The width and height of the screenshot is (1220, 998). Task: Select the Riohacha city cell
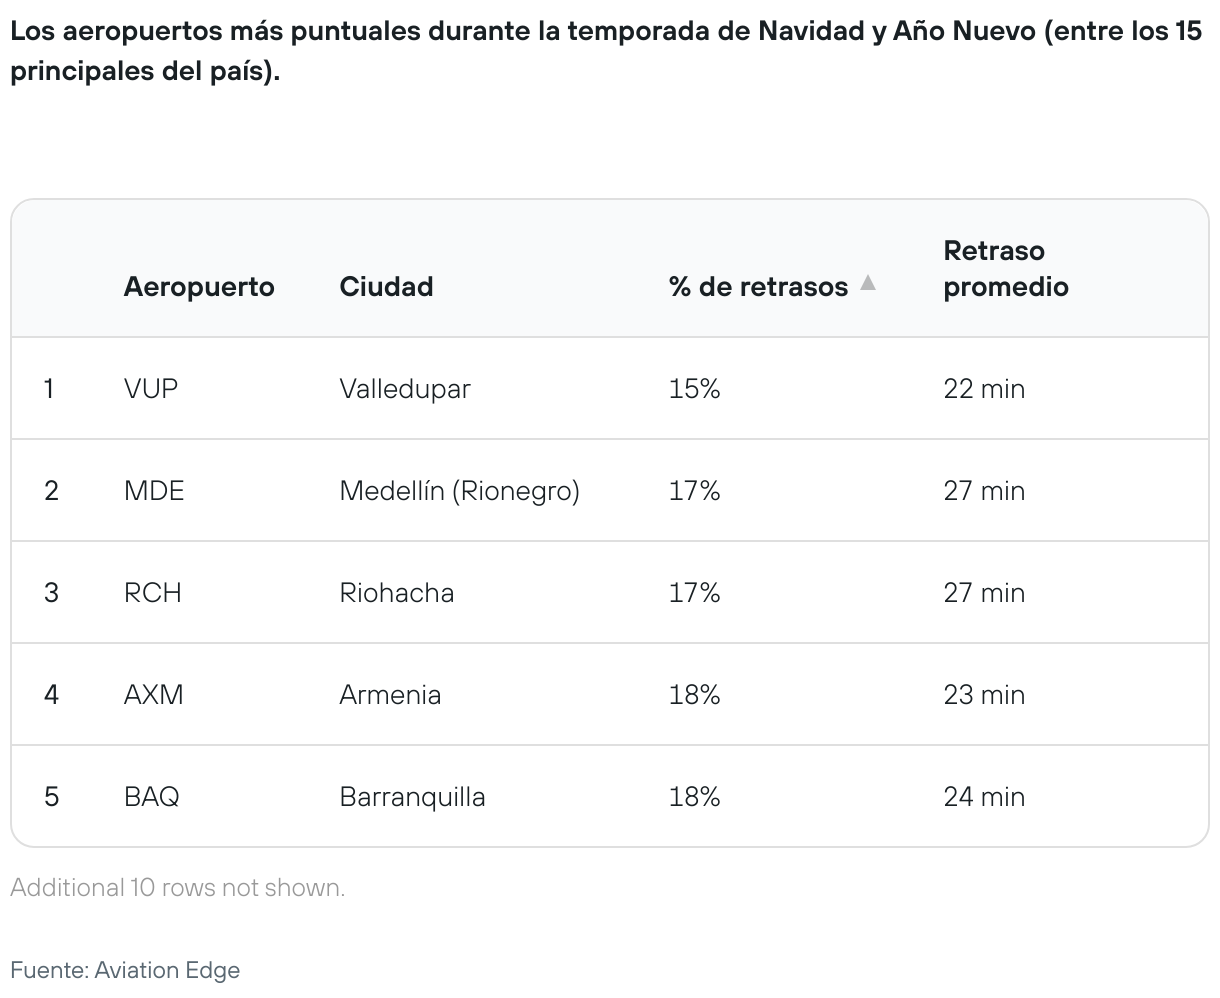coord(397,592)
